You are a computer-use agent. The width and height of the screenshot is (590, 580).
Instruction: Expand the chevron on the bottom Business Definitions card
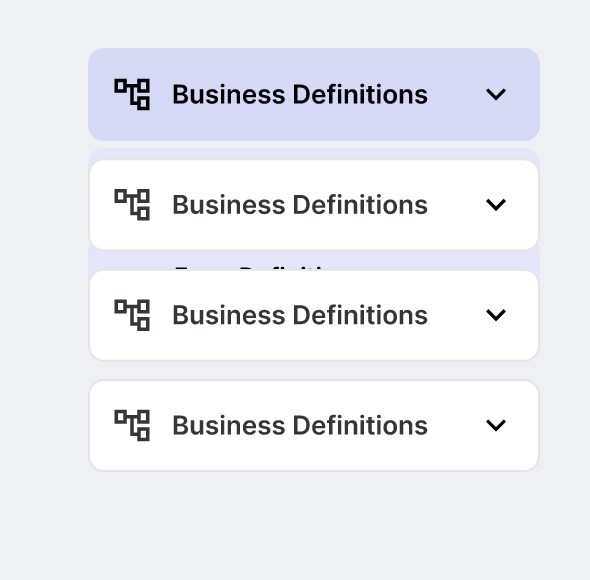496,425
